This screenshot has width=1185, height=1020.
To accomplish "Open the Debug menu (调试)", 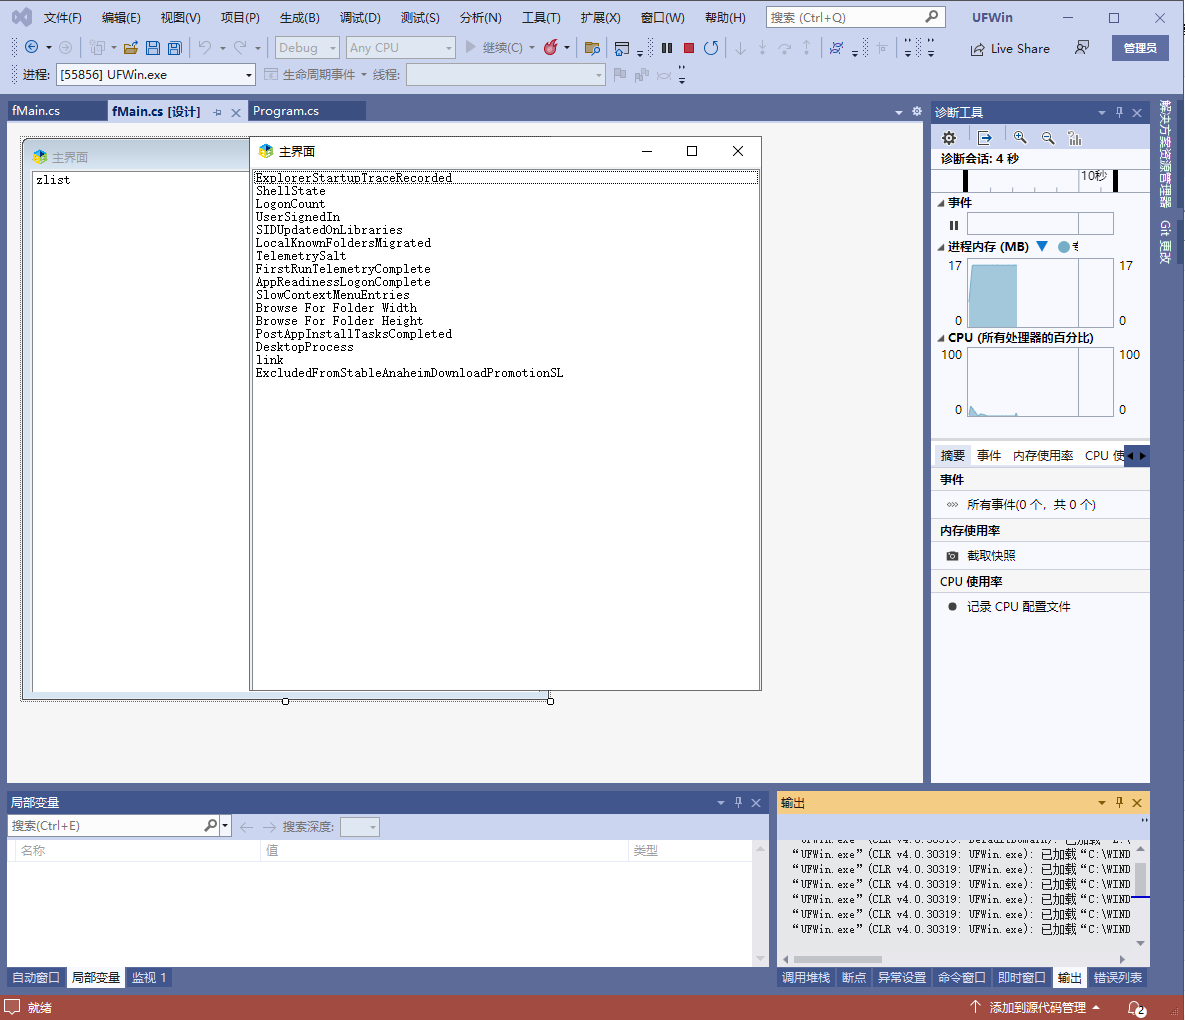I will pyautogui.click(x=360, y=17).
